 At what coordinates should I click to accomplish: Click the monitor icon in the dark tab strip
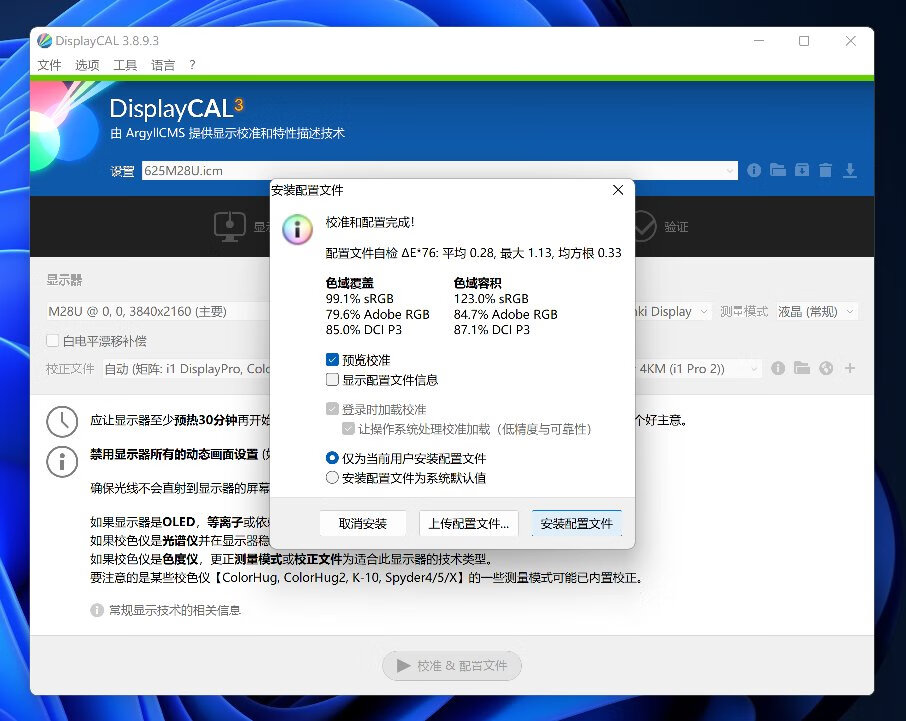click(229, 226)
